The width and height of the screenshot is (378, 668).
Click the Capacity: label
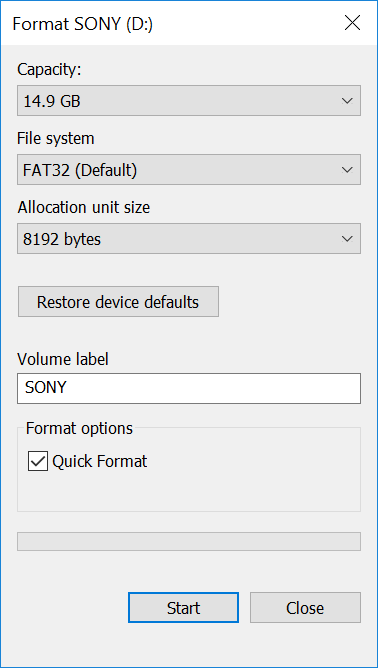coord(49,70)
